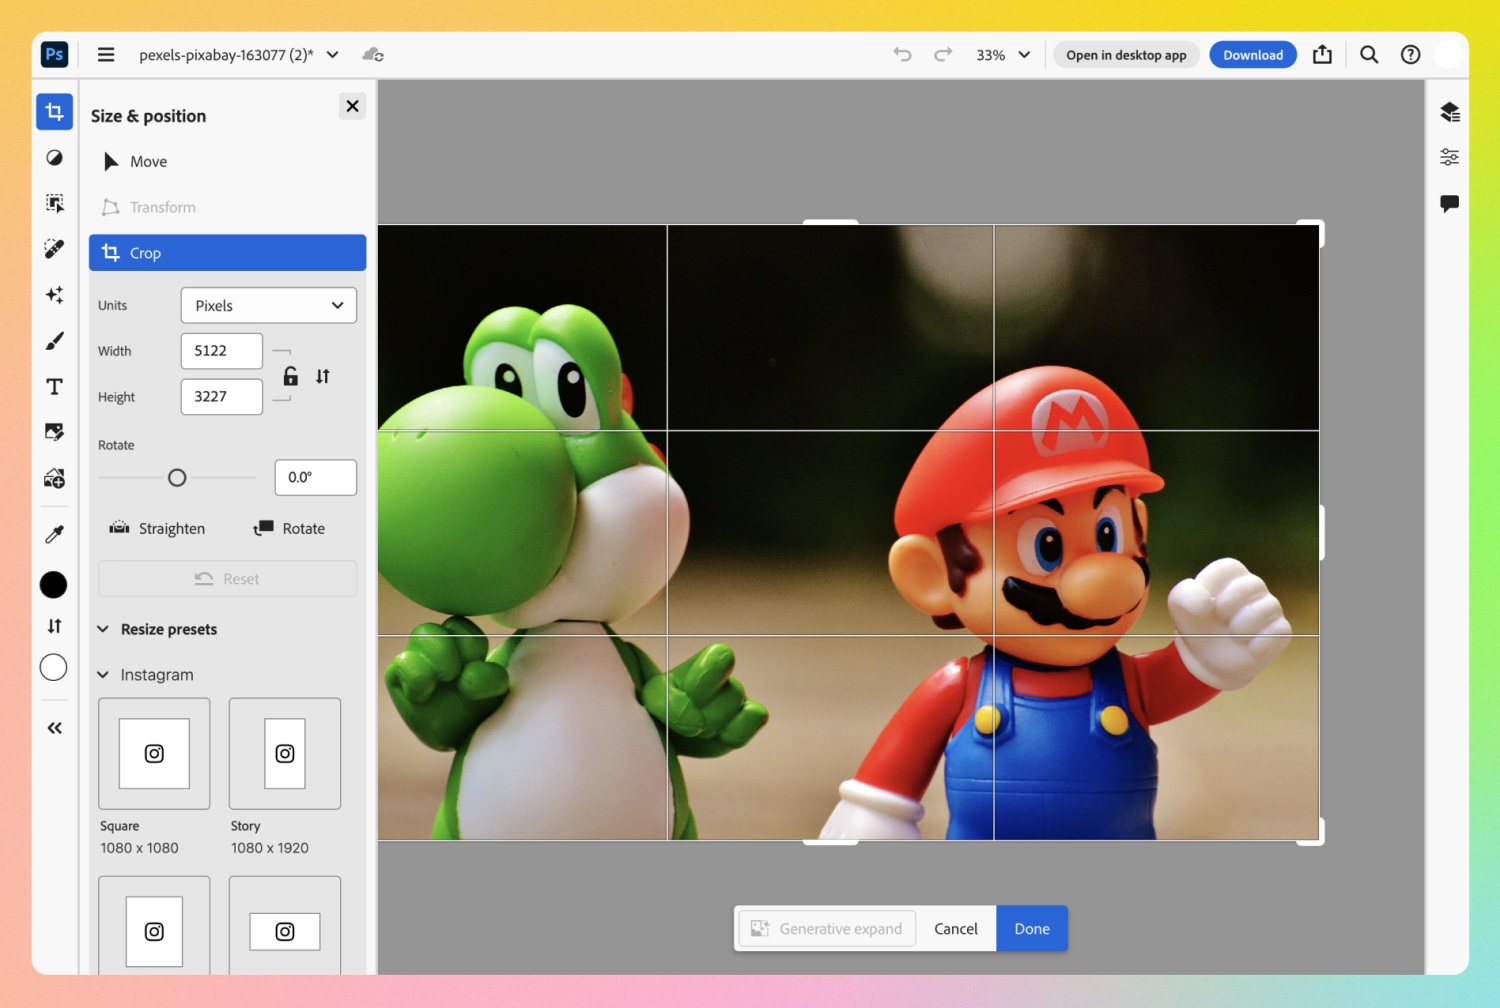Open the black foreground color swatch
Viewport: 1500px width, 1008px height.
(54, 585)
